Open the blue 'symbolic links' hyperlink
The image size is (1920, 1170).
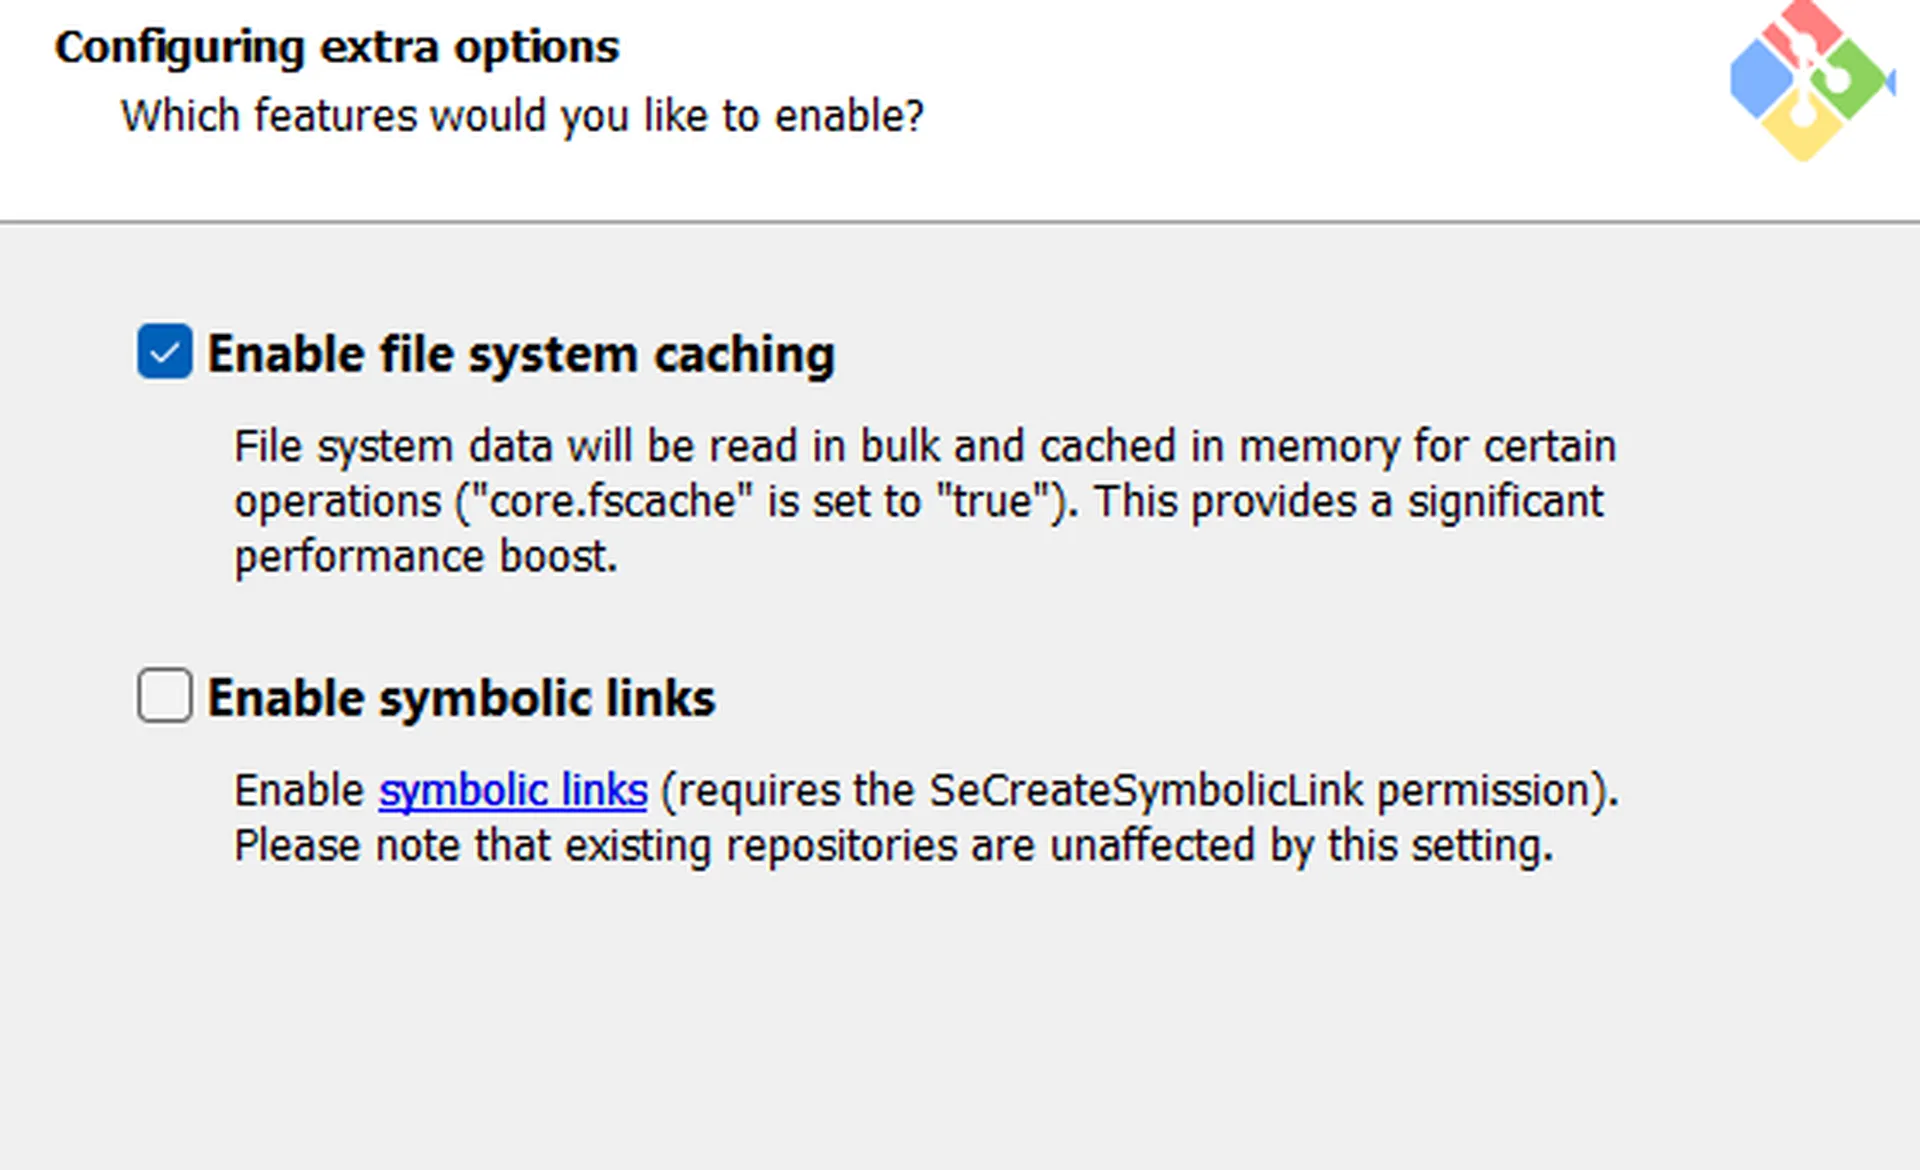point(513,791)
